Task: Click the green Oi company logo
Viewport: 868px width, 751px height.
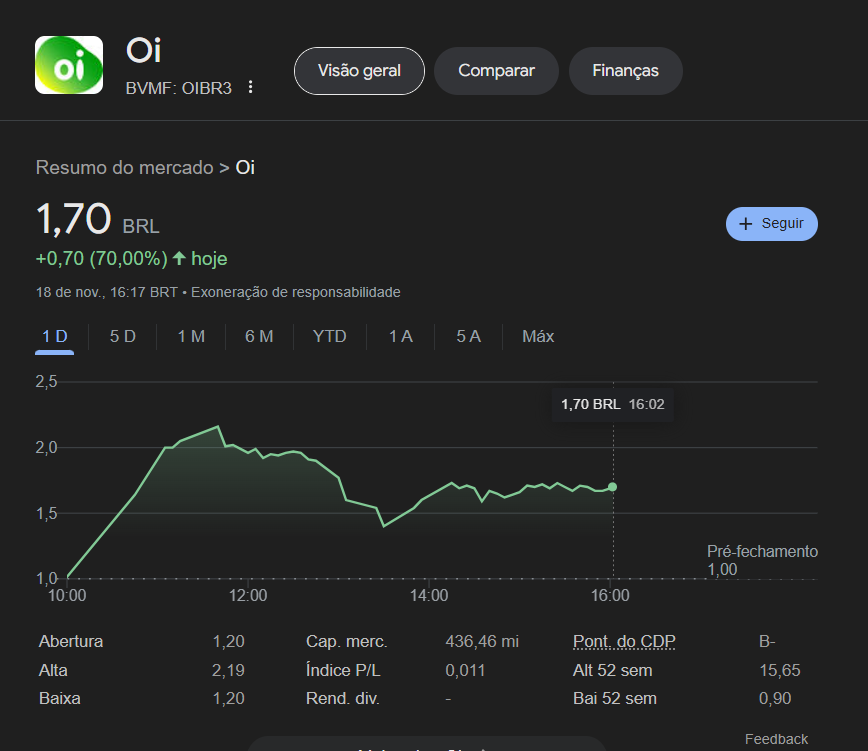Action: point(69,65)
